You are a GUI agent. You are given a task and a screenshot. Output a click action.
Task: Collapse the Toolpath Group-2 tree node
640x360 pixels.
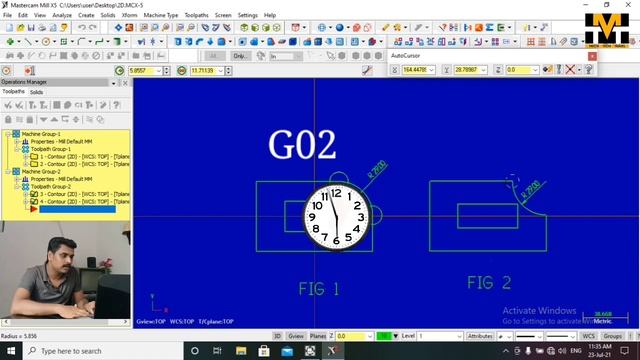[17, 187]
